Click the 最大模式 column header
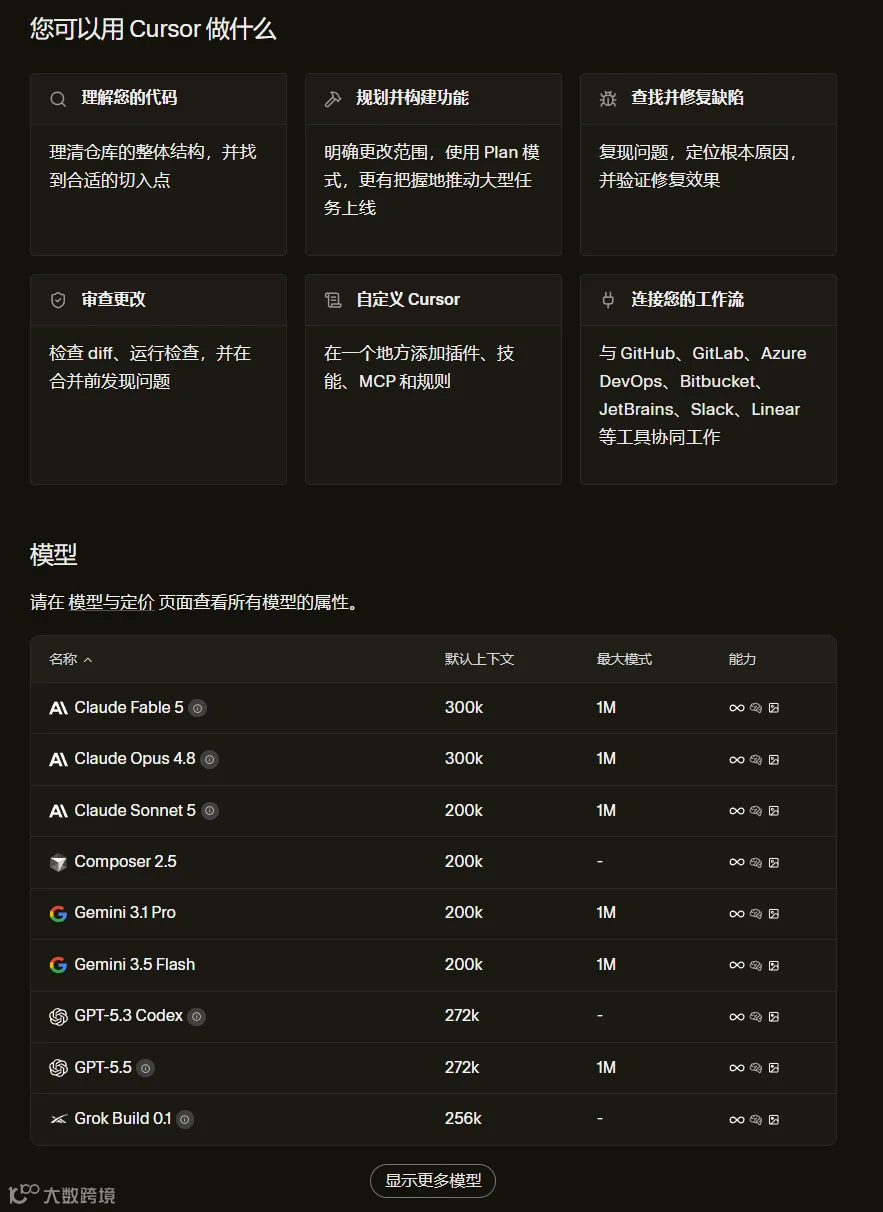Image resolution: width=883 pixels, height=1212 pixels. tap(624, 660)
